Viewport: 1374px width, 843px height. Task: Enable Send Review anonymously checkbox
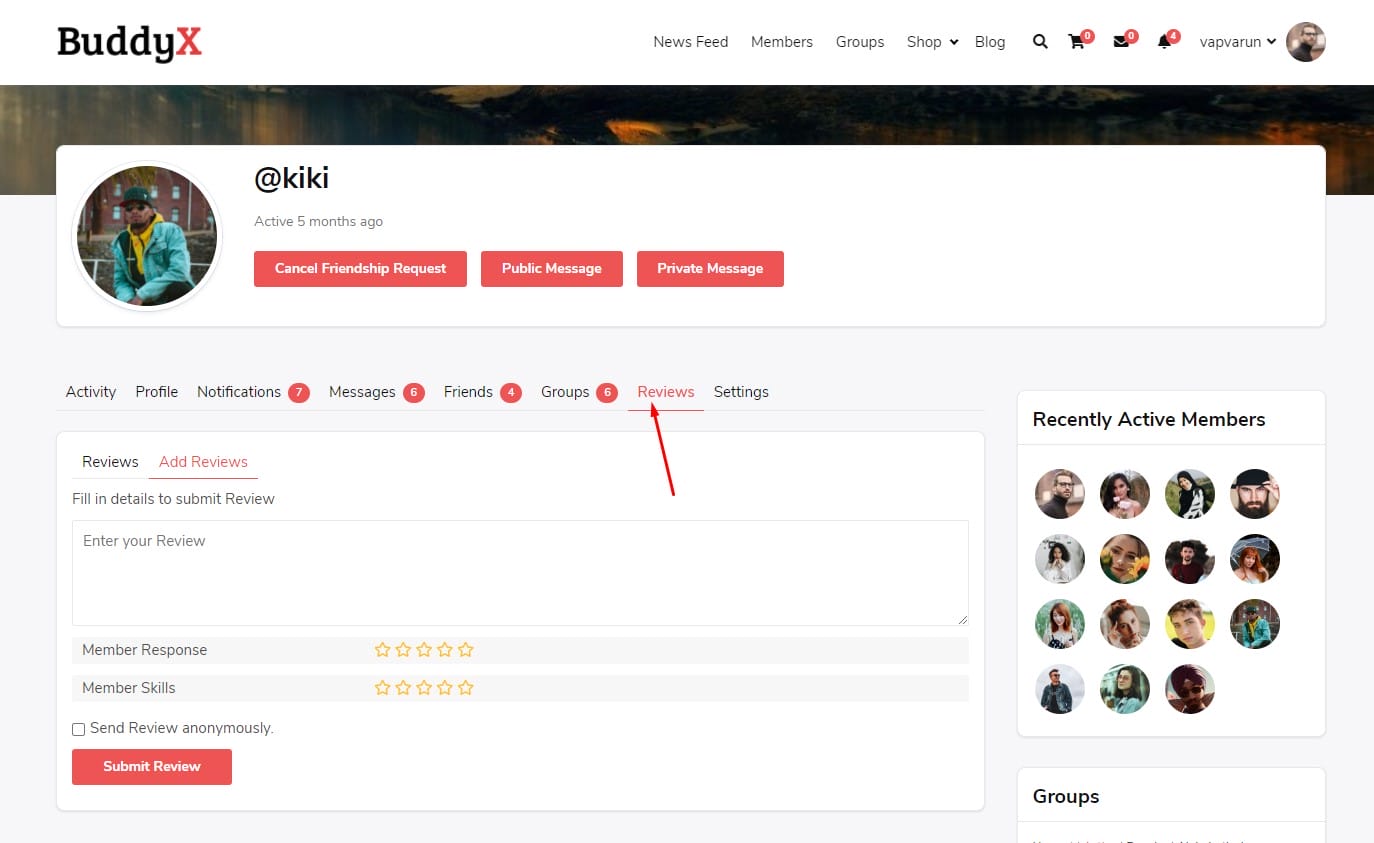(79, 730)
